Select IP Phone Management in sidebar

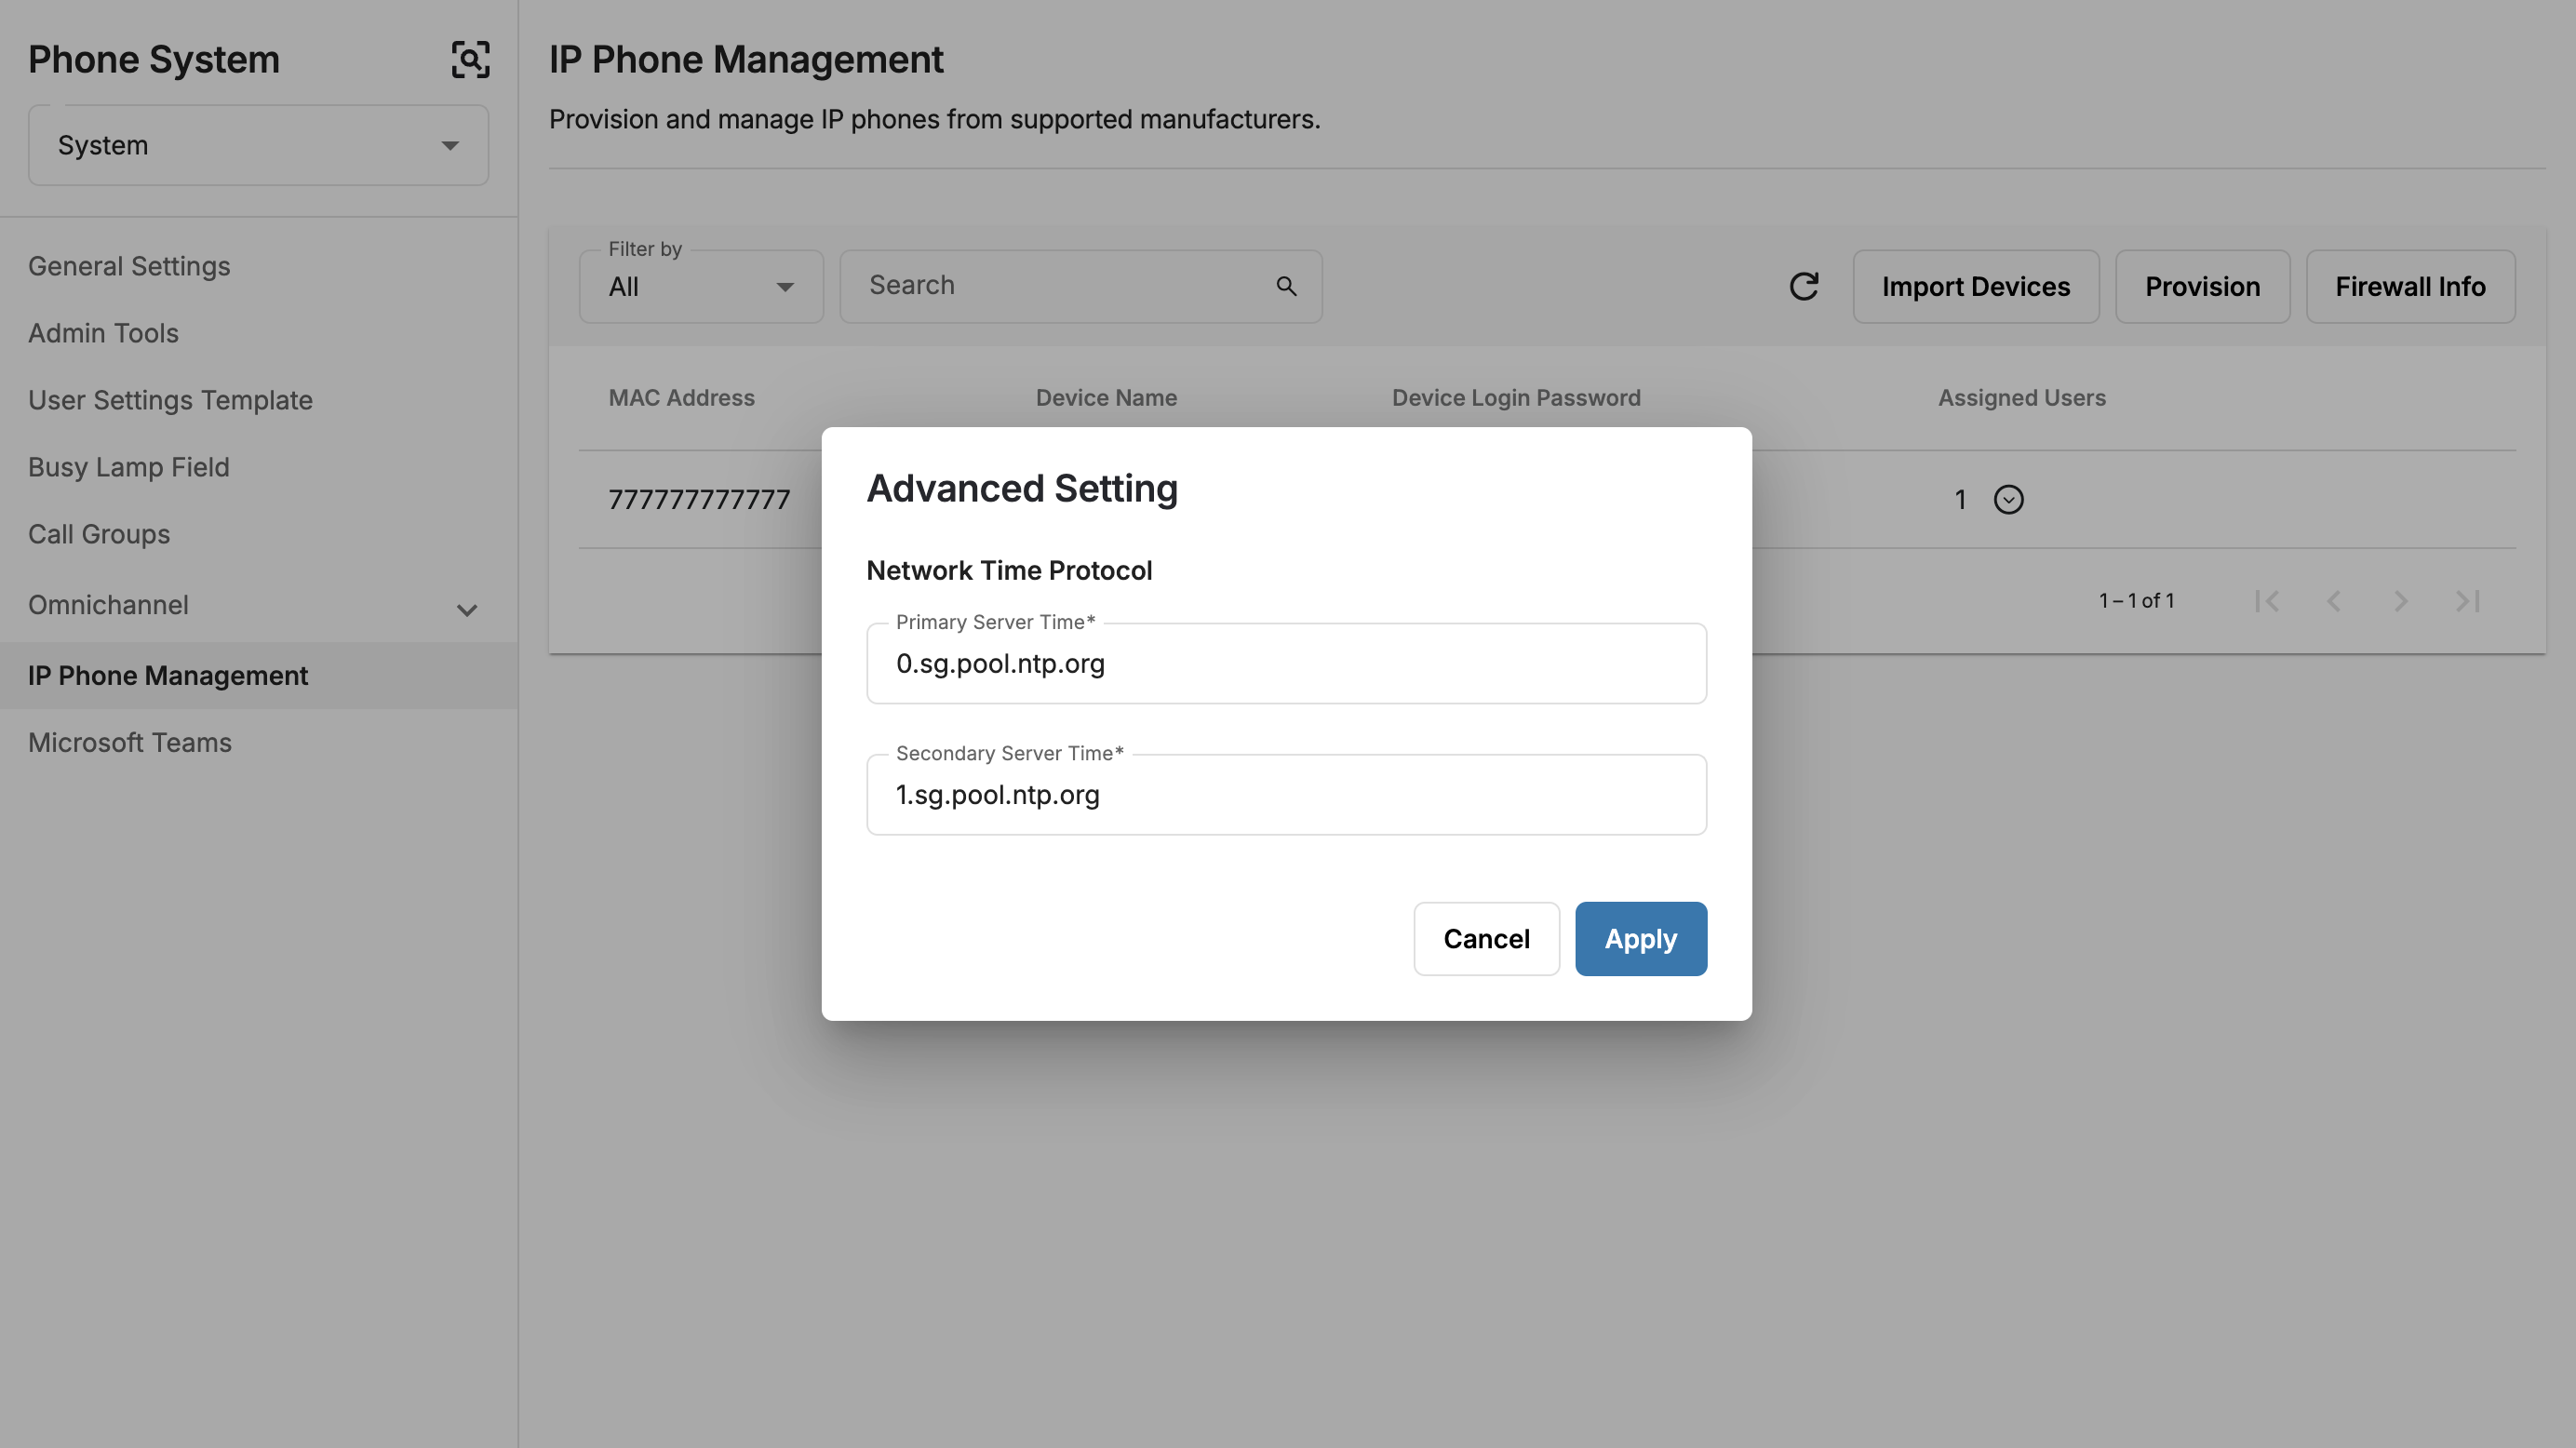258,676
